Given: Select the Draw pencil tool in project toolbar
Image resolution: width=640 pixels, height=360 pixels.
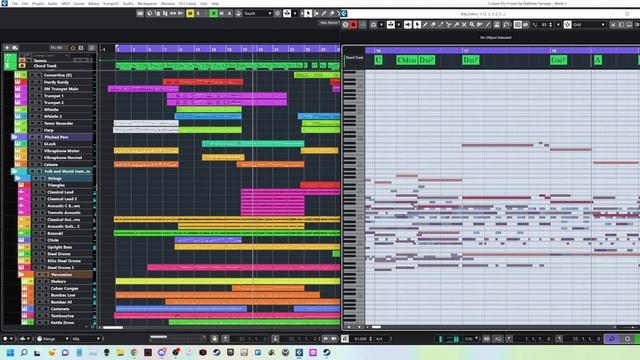Looking at the screenshot, I should pos(324,13).
